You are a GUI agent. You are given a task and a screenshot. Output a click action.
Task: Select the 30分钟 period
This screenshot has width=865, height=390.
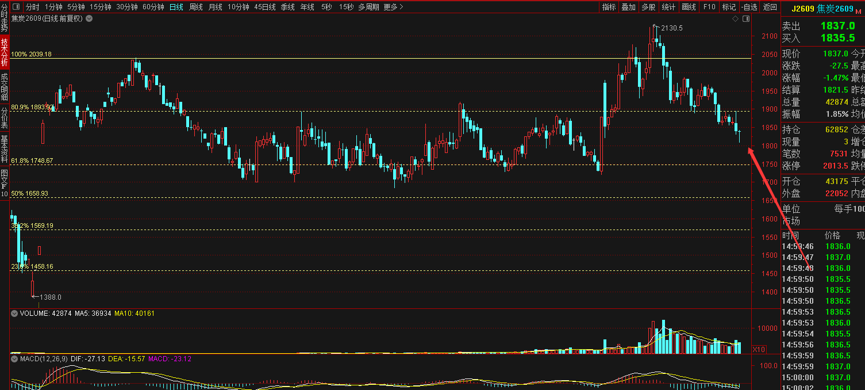(127, 7)
